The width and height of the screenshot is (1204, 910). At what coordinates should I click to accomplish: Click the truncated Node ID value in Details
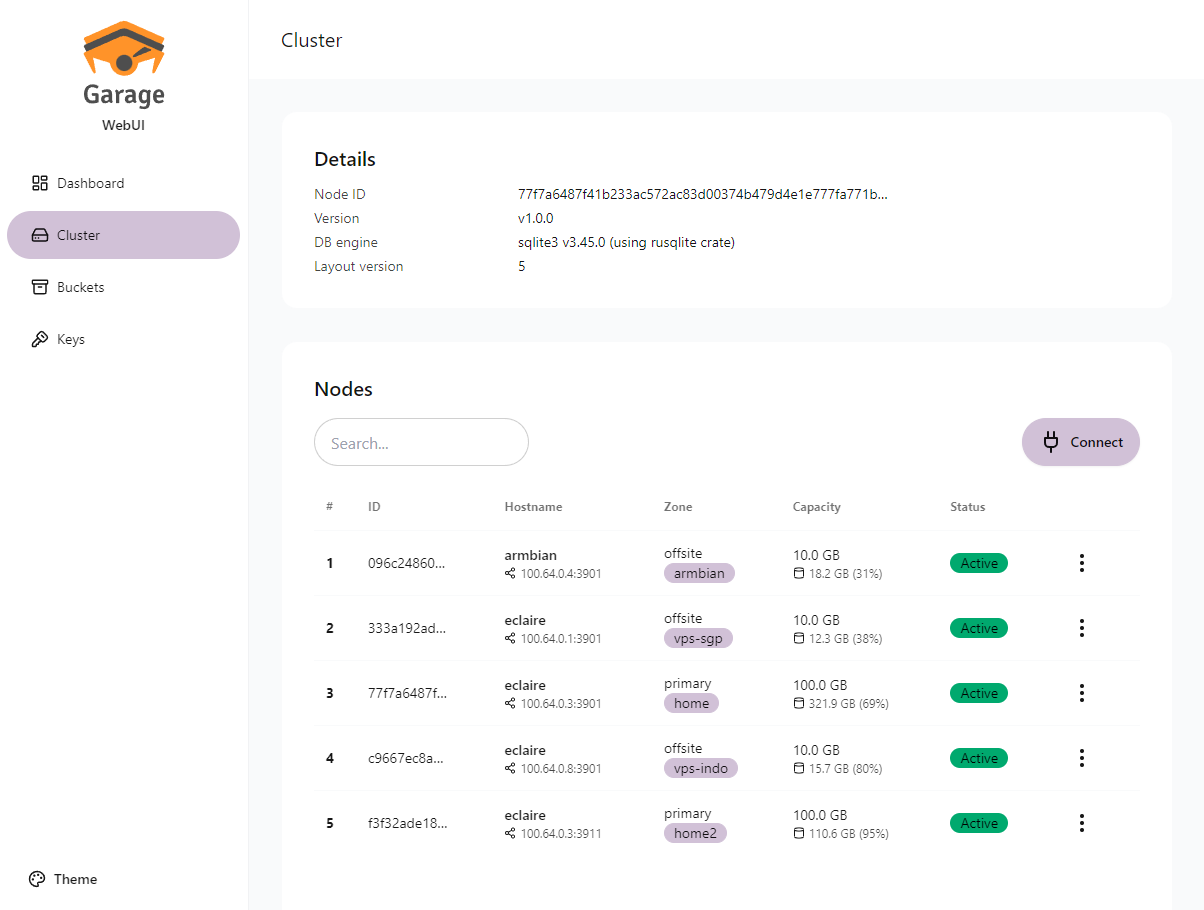(x=702, y=194)
